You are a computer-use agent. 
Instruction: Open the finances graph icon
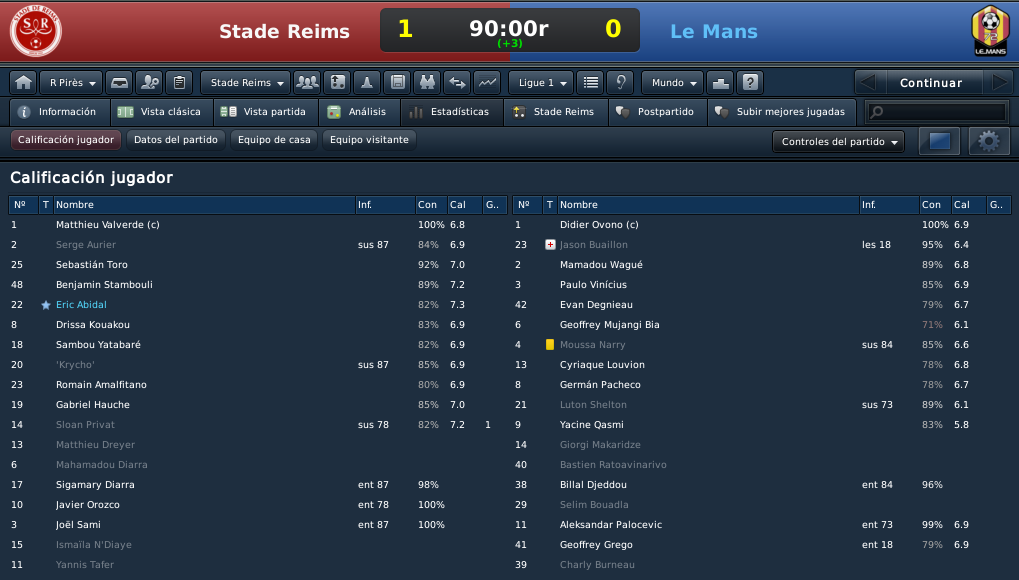[487, 83]
